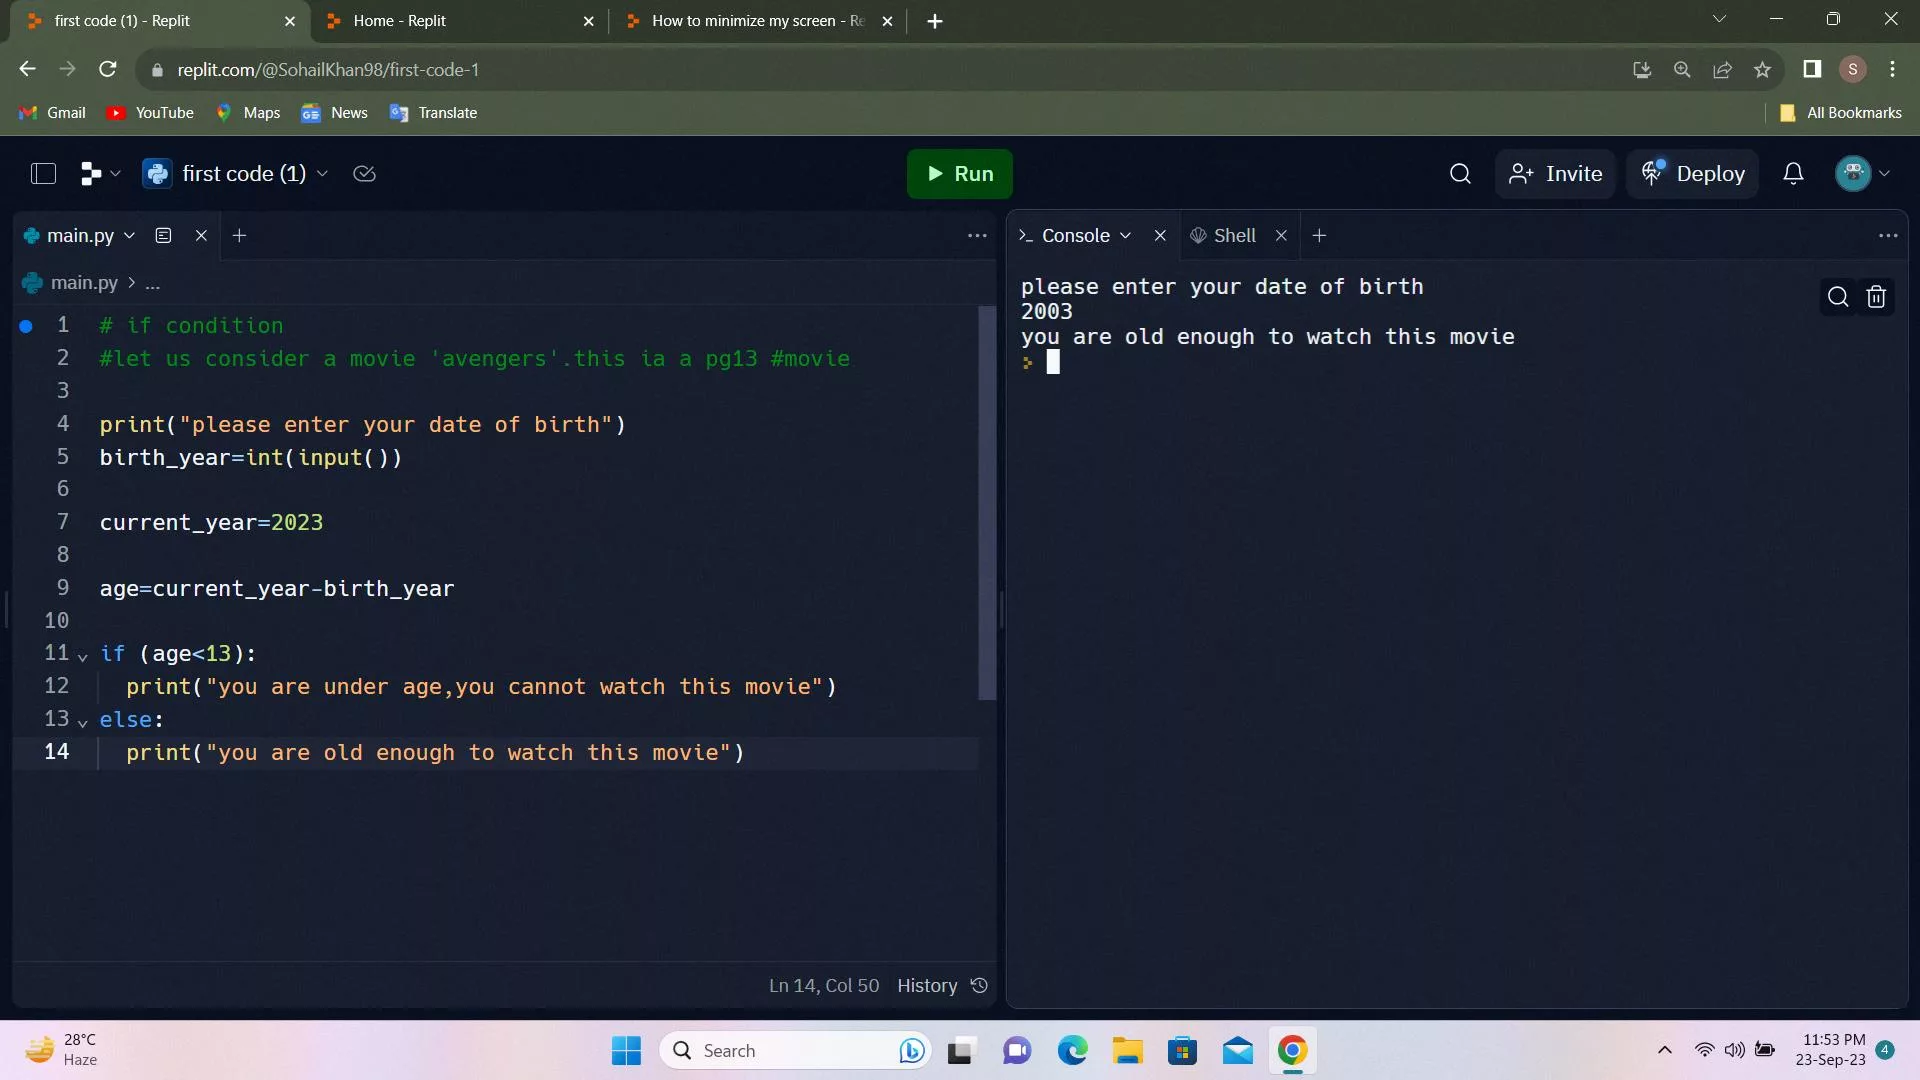Switch to the Shell tab
Viewport: 1920px width, 1080px height.
(1234, 235)
